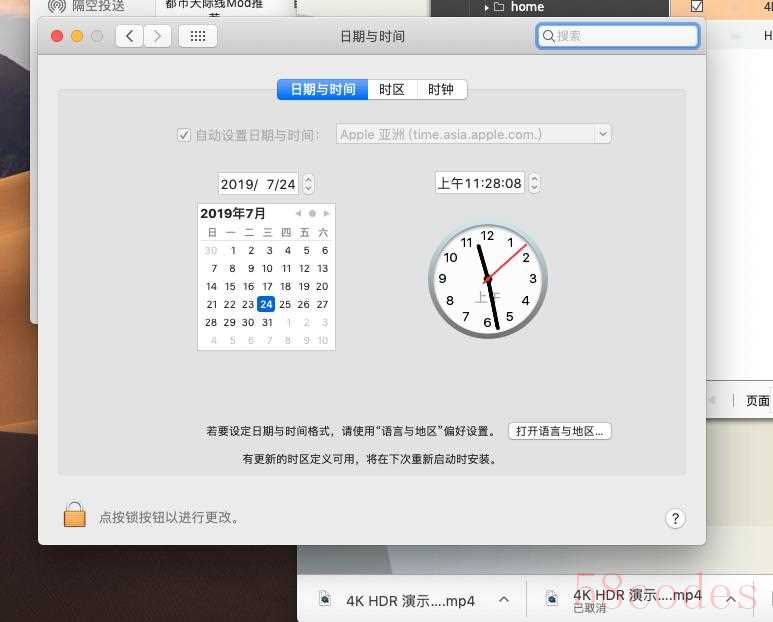Viewport: 773px width, 622px height.
Task: Select July 12 in calendar
Action: point(304,269)
